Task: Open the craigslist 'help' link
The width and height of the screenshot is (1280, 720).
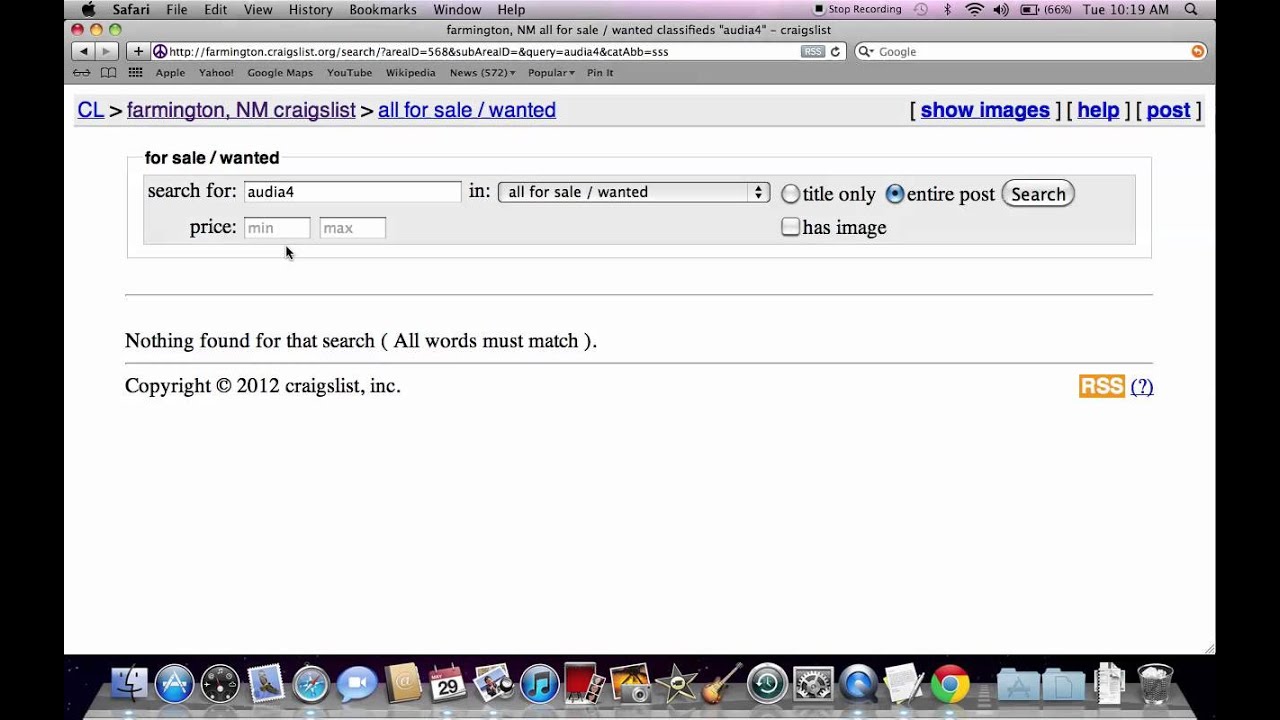Action: (1098, 110)
